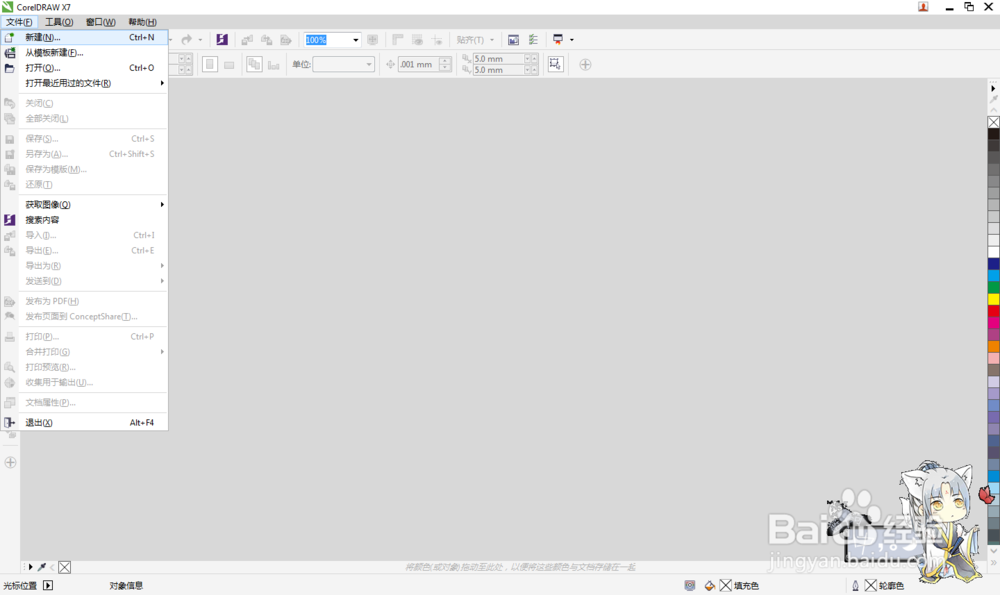This screenshot has width=1000, height=595.
Task: Open the Application Launcher icon on the toolbar
Action: [x=558, y=39]
